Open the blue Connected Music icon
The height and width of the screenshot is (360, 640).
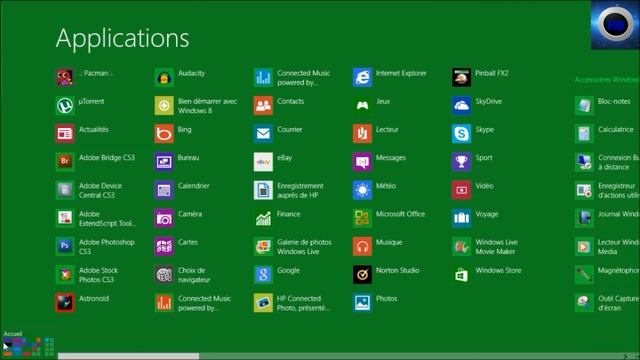pyautogui.click(x=263, y=77)
